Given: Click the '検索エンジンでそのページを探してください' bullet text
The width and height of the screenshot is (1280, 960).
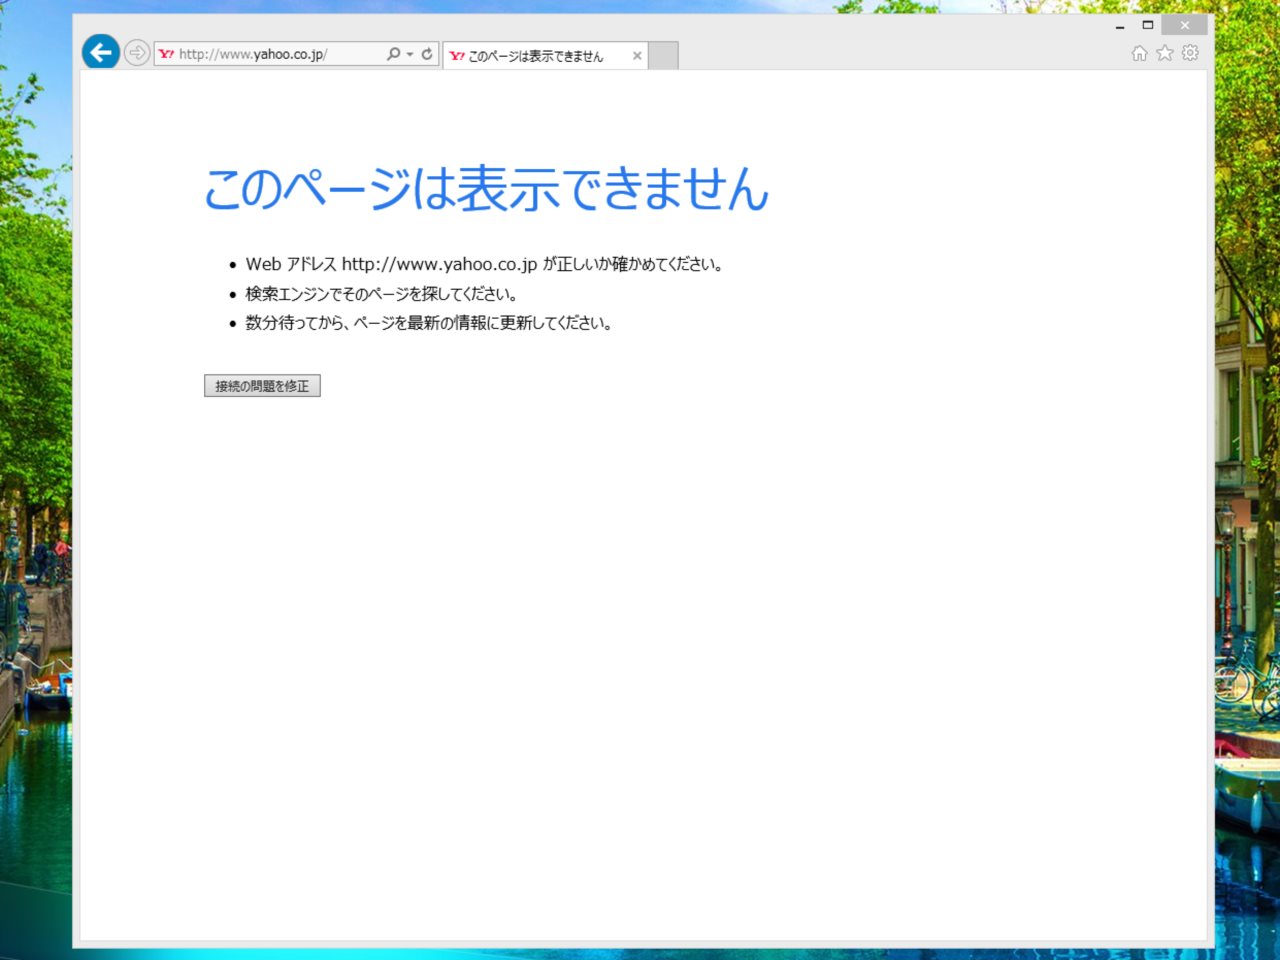Looking at the screenshot, I should [381, 294].
